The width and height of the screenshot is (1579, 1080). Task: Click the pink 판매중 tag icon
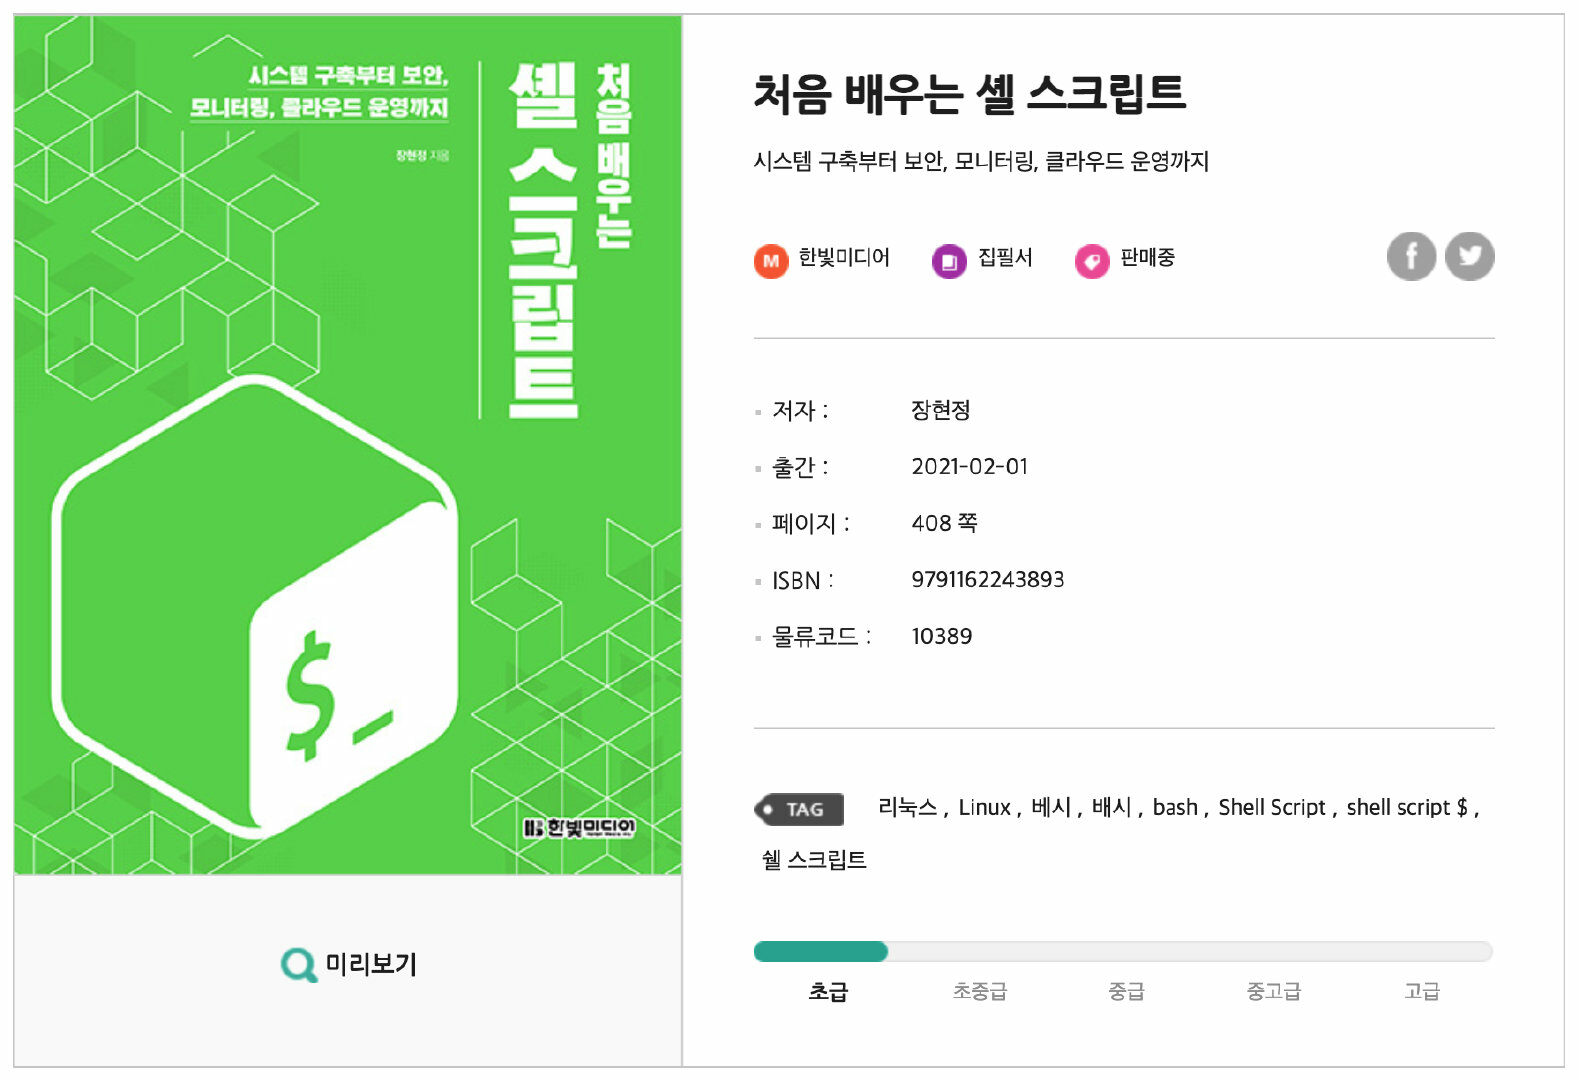coord(1091,261)
